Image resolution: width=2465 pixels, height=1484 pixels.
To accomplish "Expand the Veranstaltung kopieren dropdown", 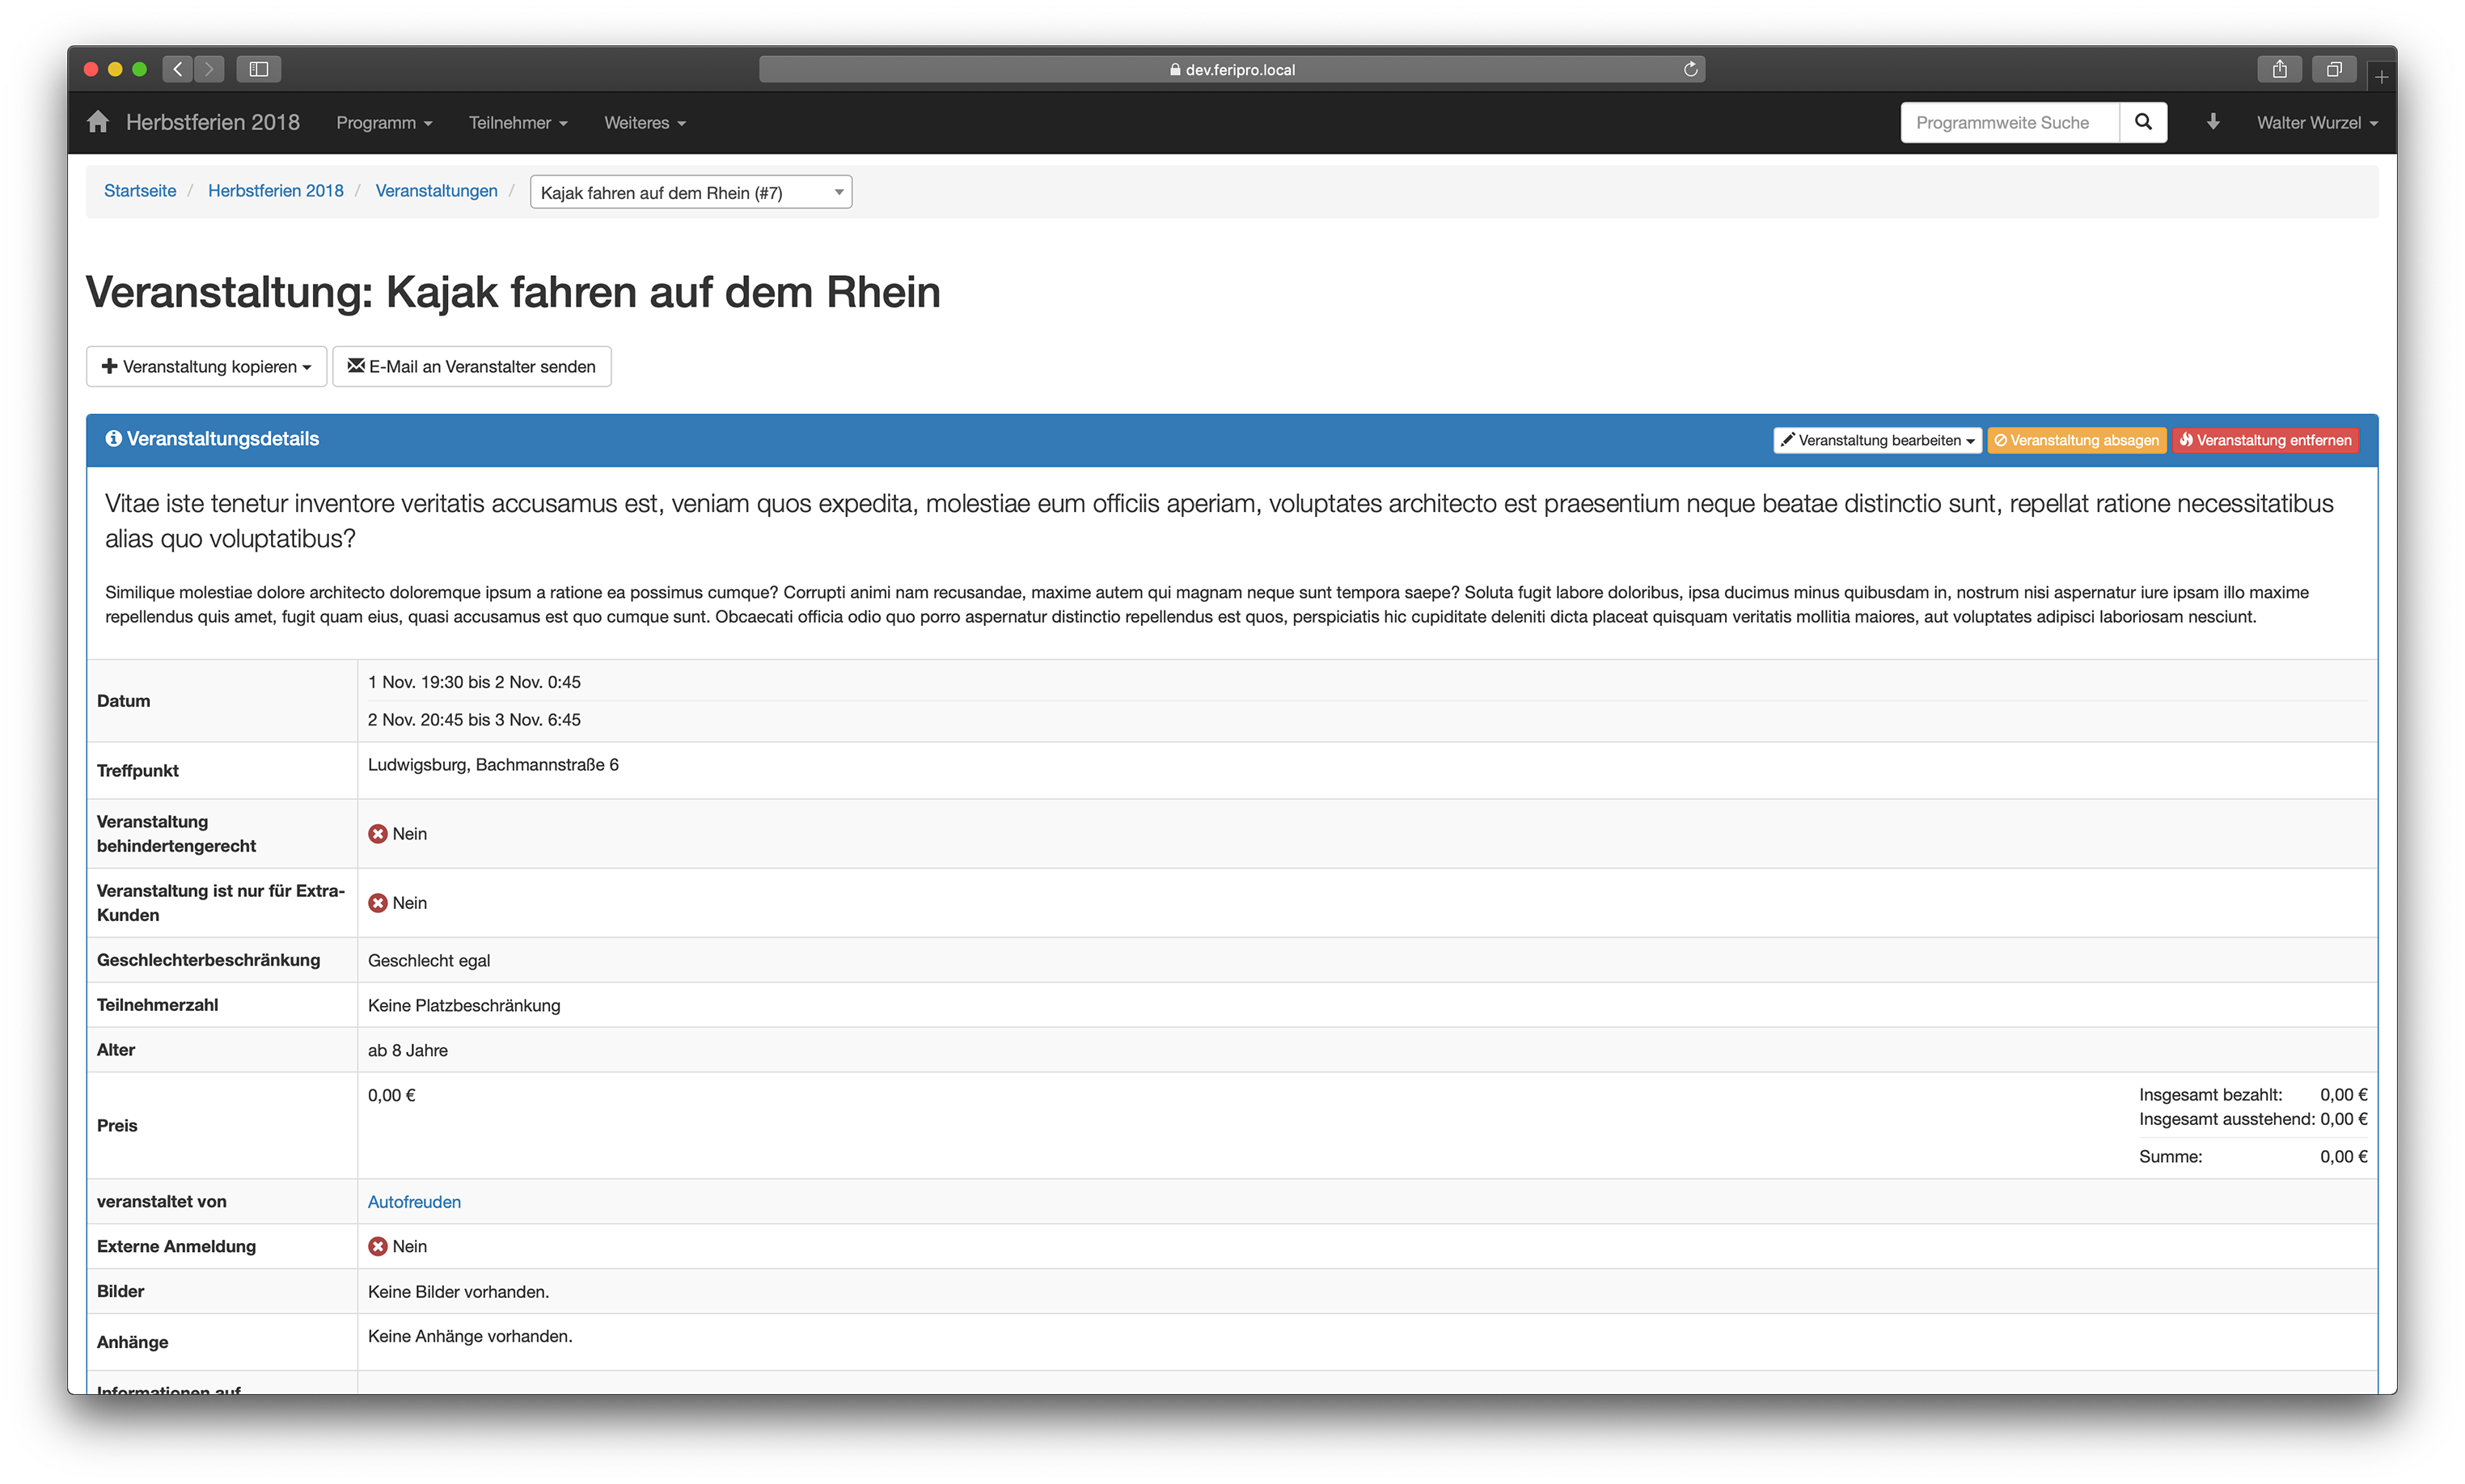I will (206, 367).
